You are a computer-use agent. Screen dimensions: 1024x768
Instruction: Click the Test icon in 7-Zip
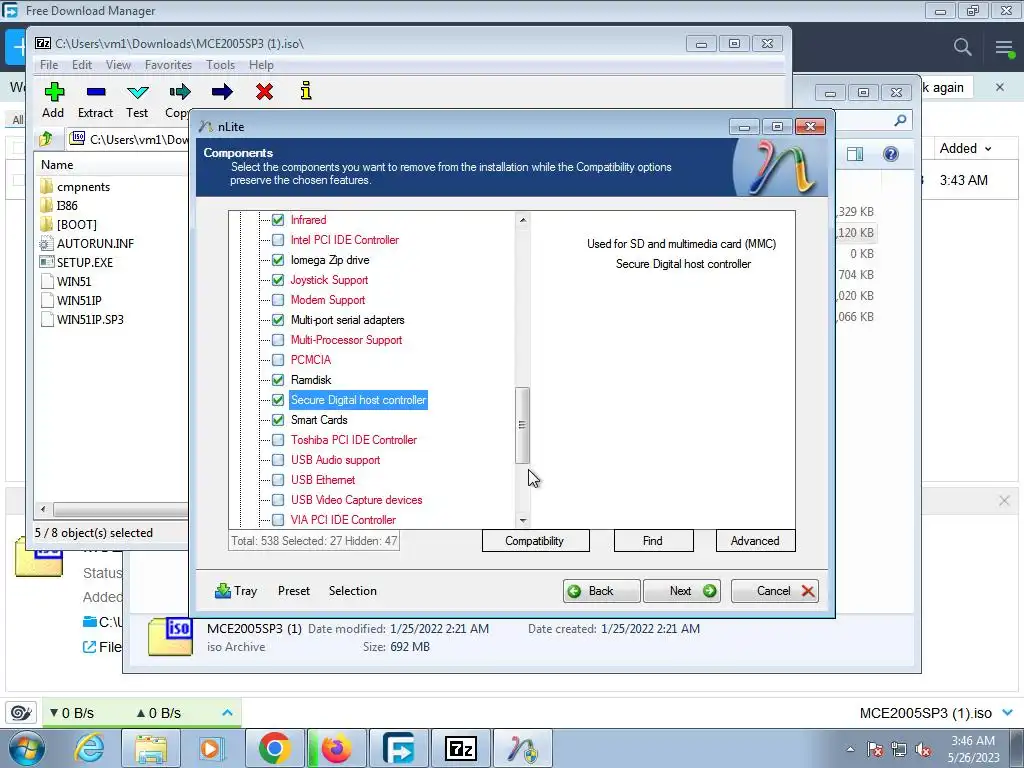[138, 92]
